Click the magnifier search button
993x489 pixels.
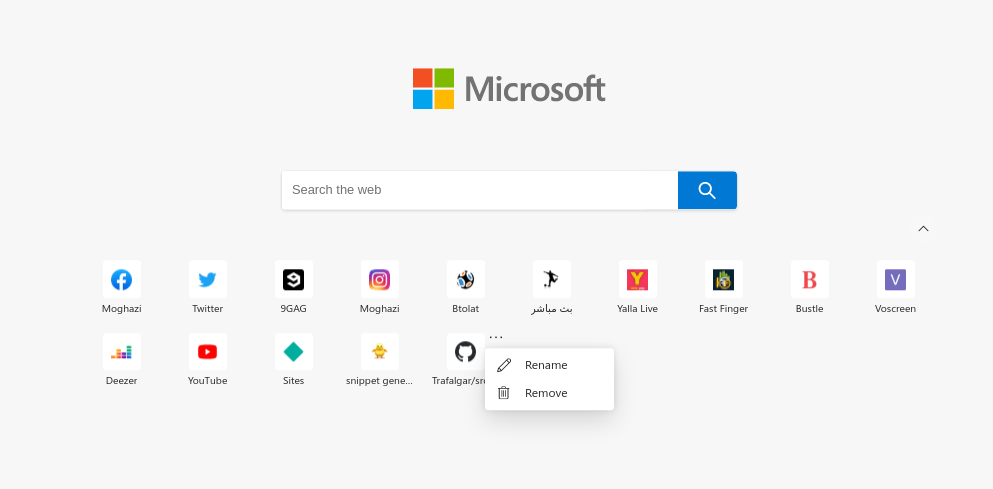click(x=707, y=190)
